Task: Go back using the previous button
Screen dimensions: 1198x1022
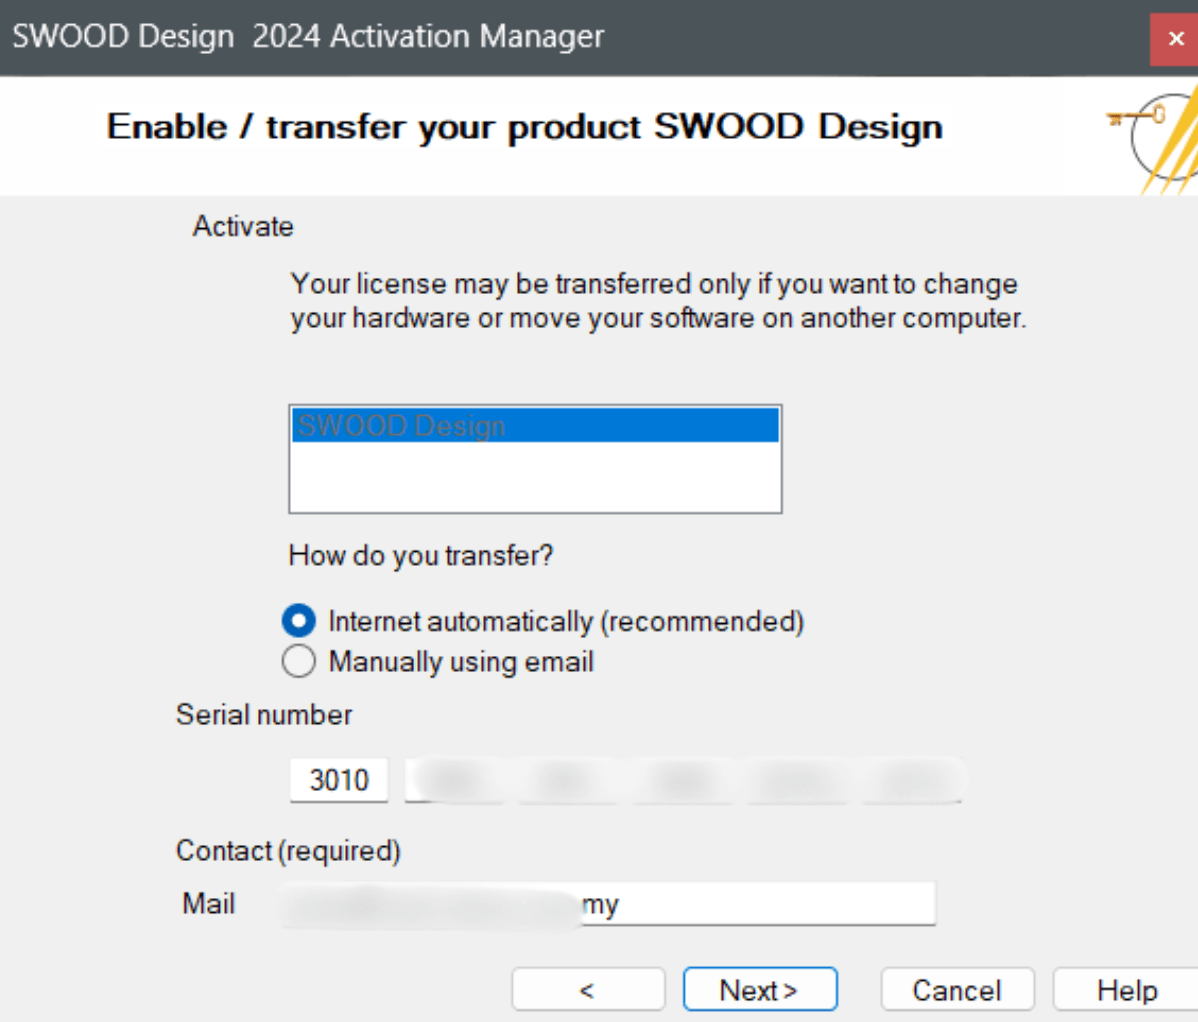Action: pyautogui.click(x=587, y=989)
